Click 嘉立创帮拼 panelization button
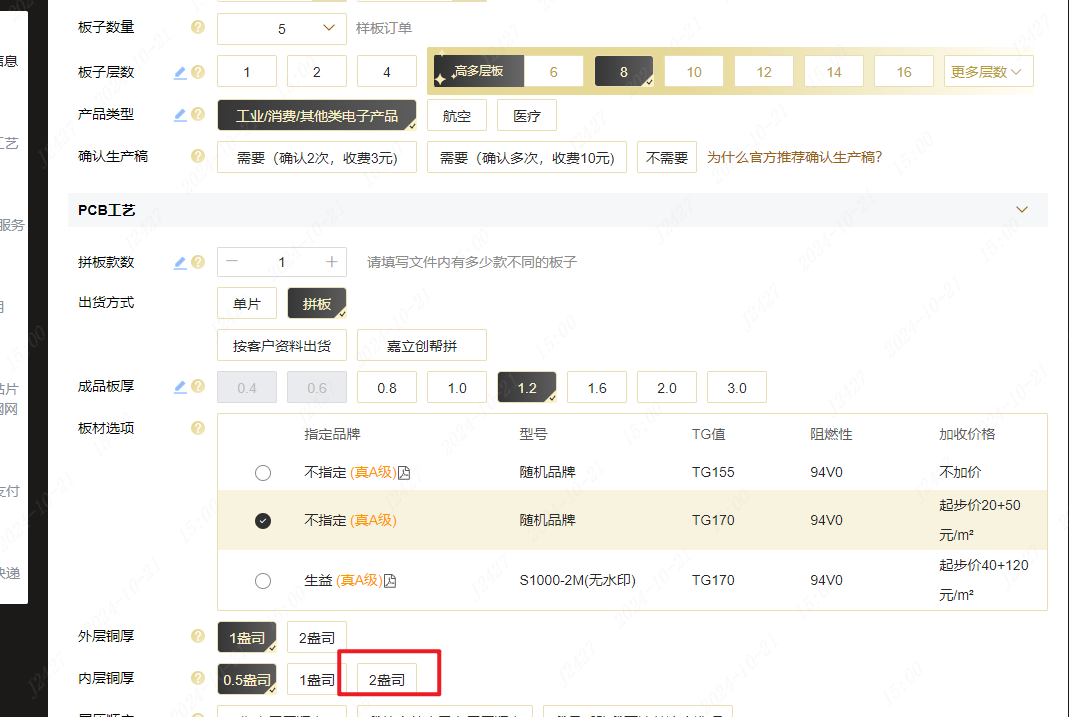Viewport: 1069px width, 717px height. (421, 346)
